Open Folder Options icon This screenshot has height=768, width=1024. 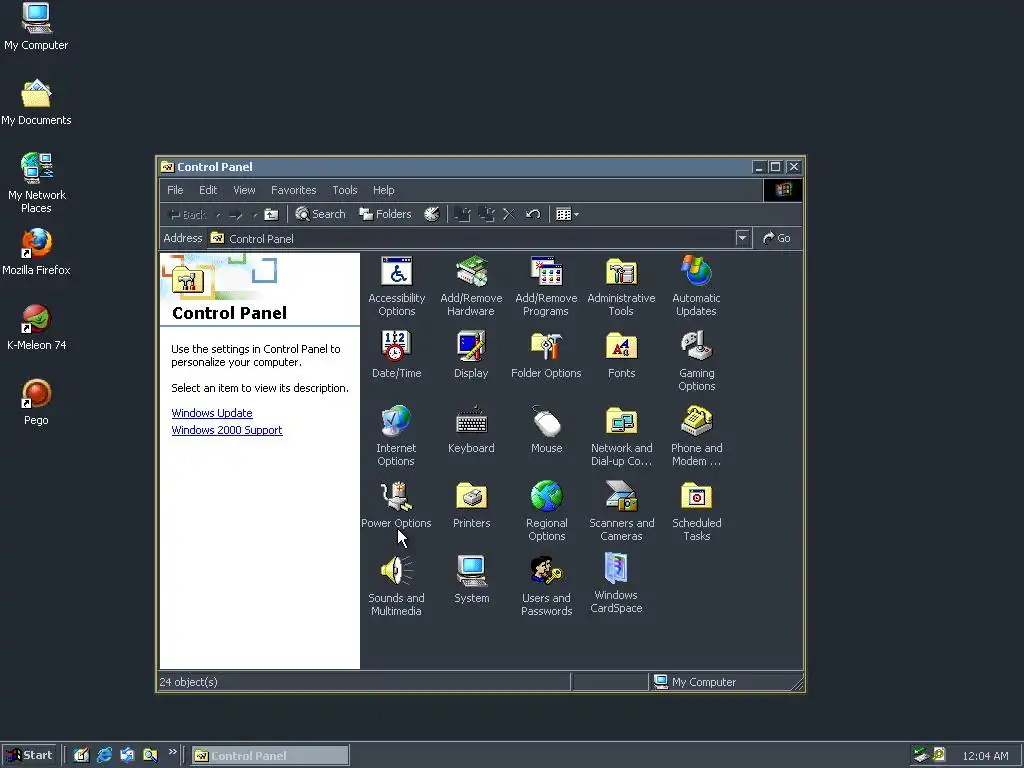tap(547, 355)
